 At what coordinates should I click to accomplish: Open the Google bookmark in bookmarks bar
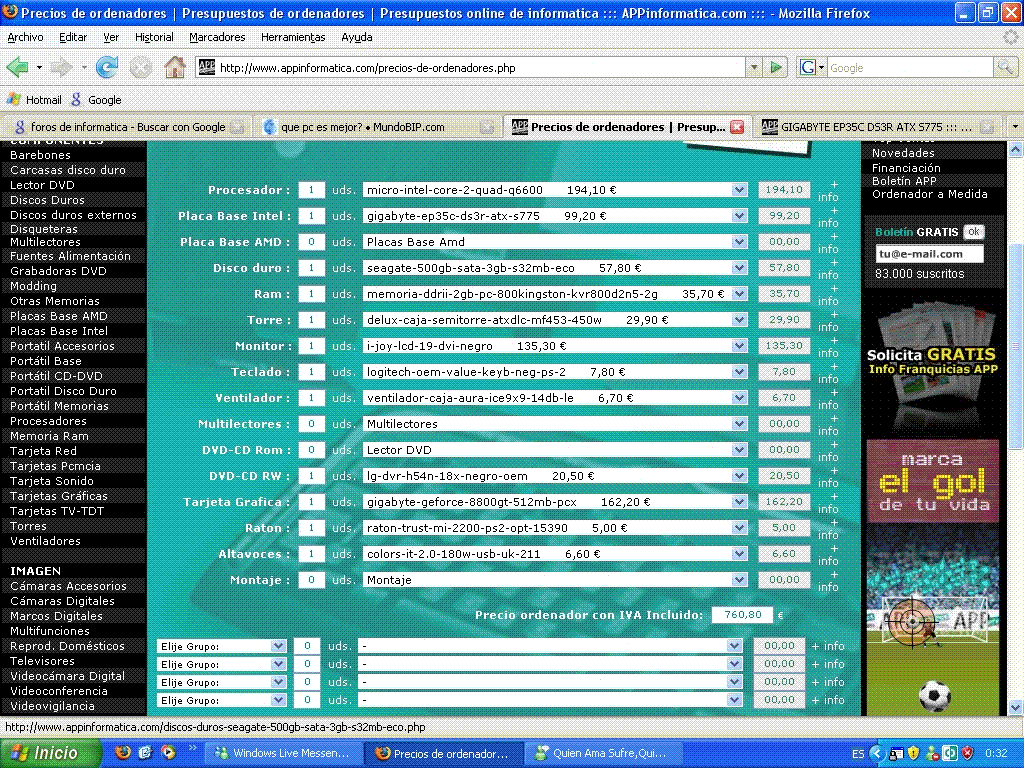coord(97,100)
